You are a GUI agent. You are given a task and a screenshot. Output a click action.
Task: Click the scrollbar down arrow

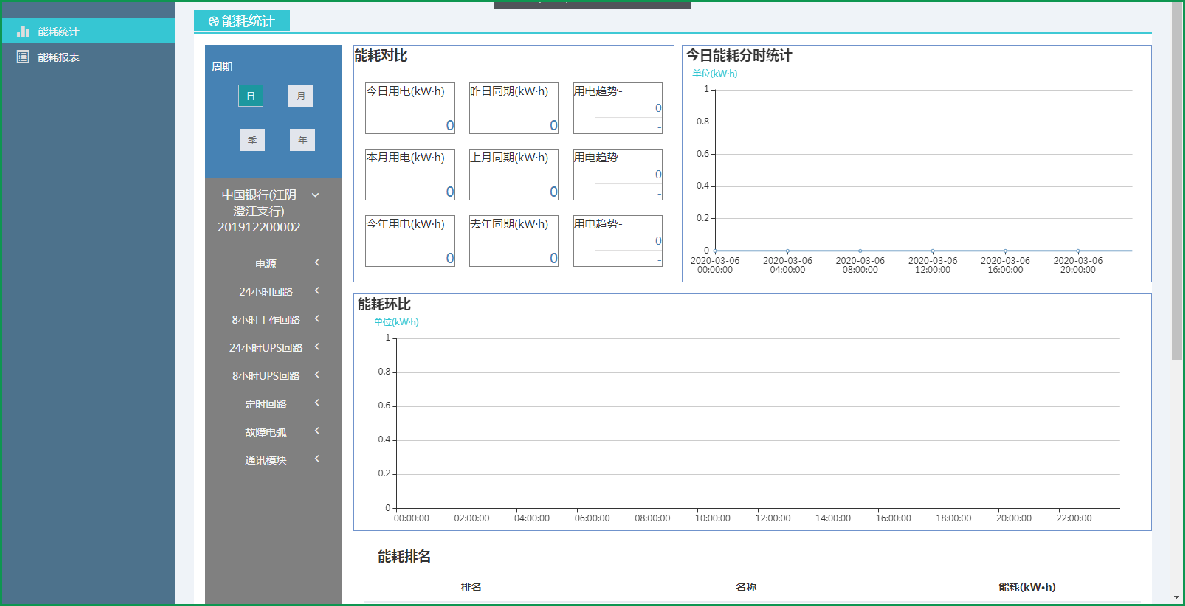coord(1177,598)
